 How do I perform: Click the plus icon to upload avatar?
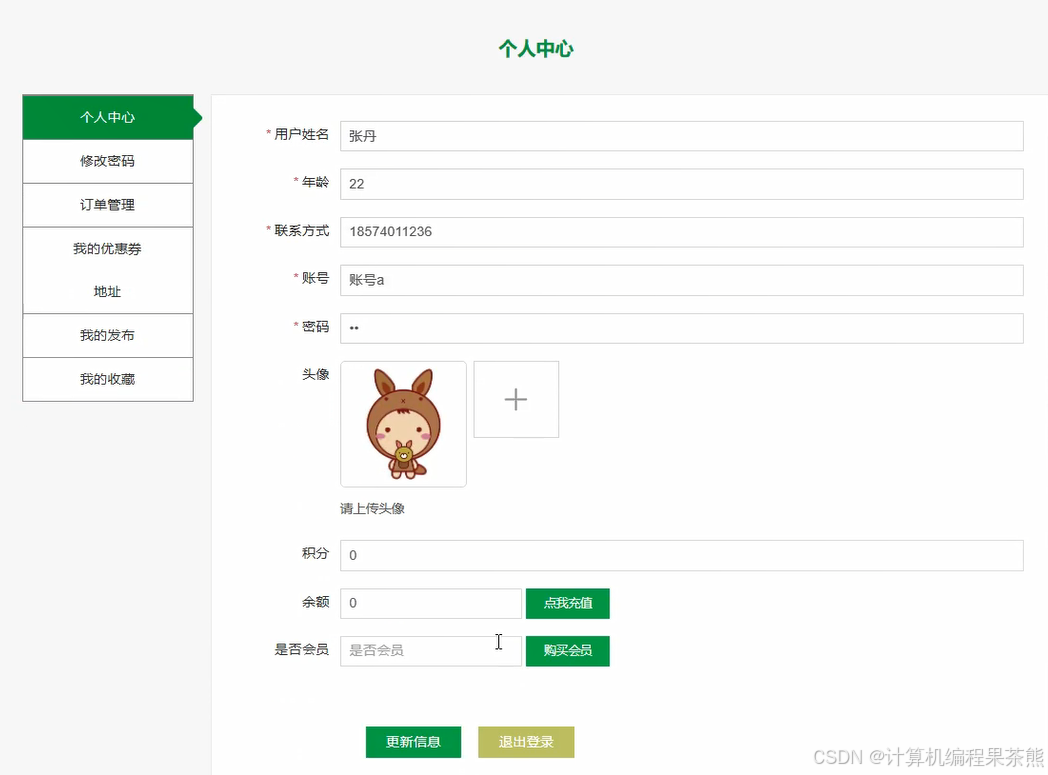(516, 400)
